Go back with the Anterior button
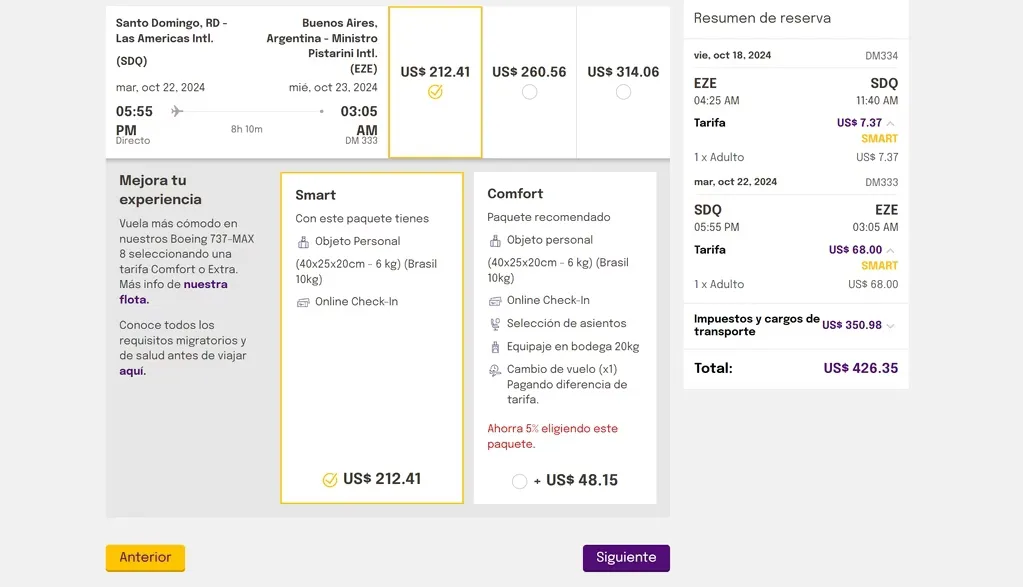Image resolution: width=1023 pixels, height=587 pixels. [145, 558]
